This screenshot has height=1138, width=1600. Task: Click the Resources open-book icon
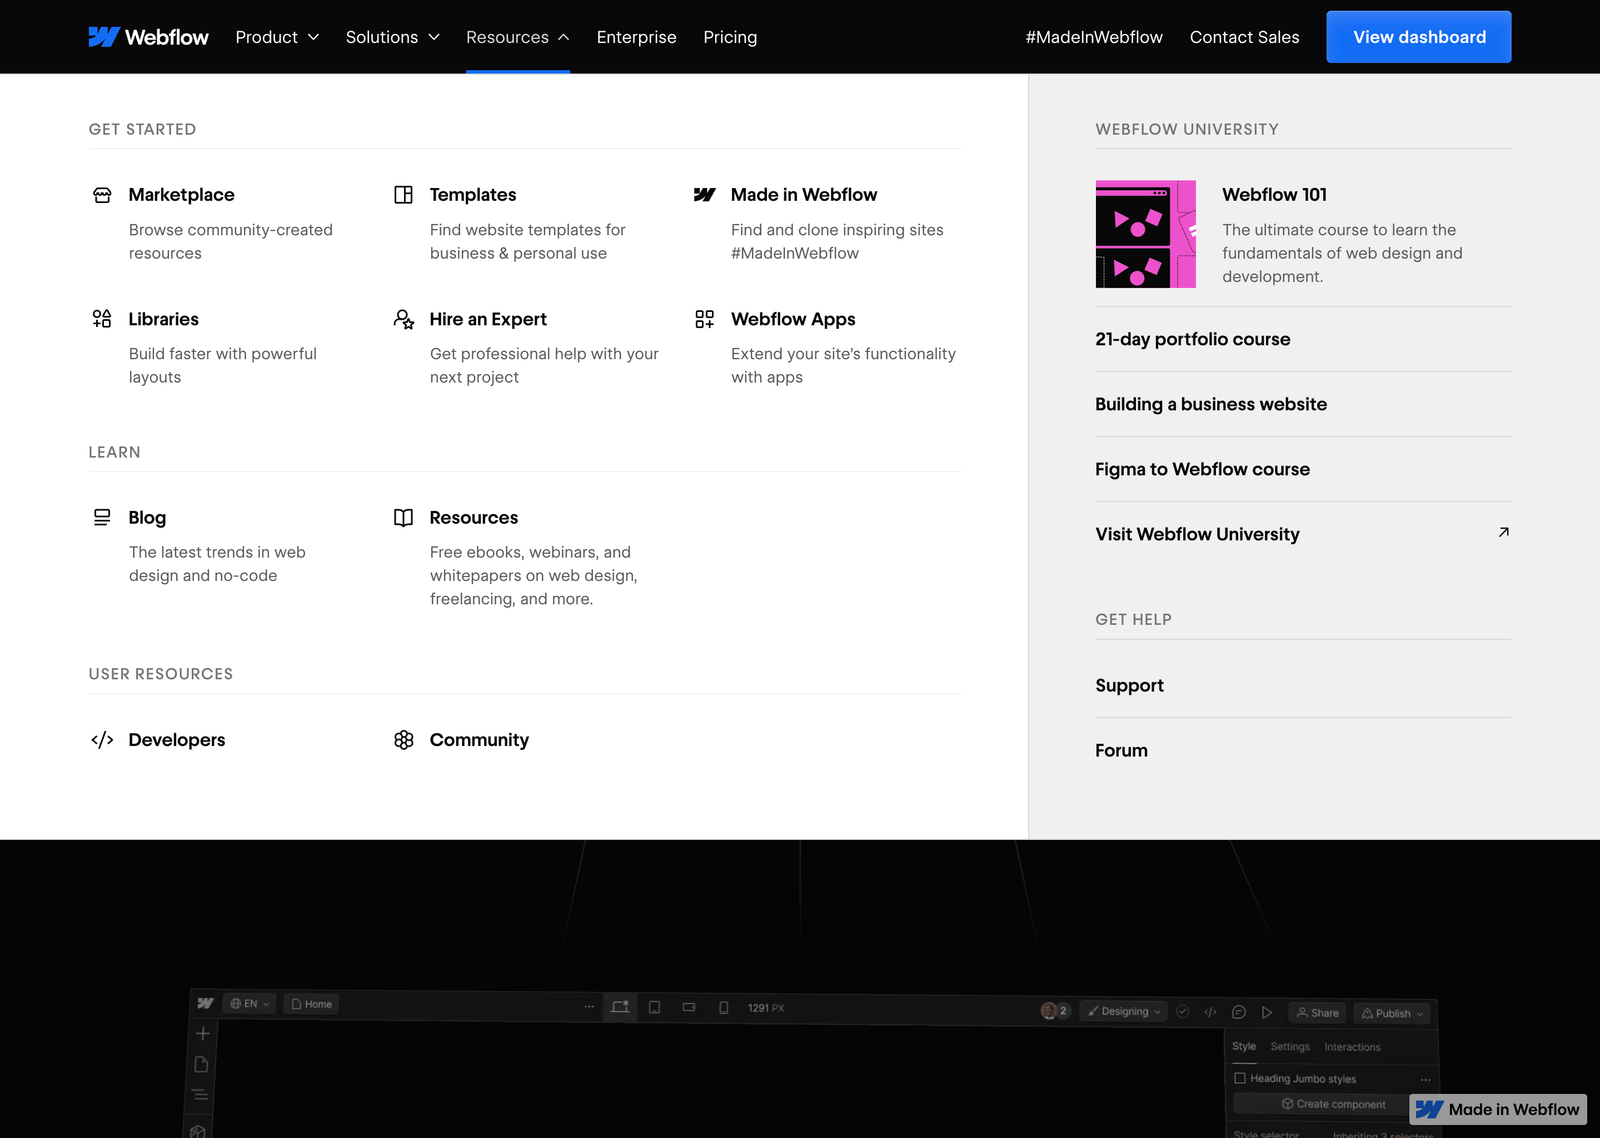tap(403, 517)
